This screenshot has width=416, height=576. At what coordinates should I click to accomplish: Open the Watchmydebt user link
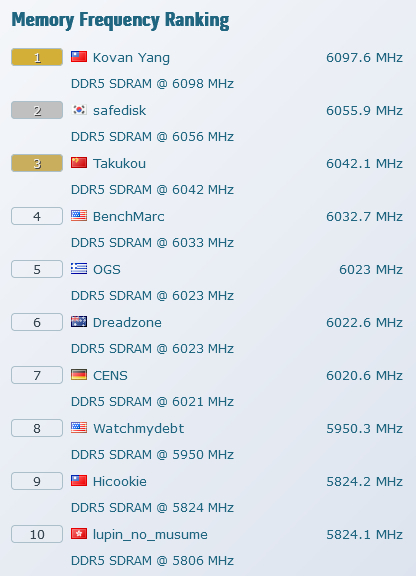[x=139, y=428]
